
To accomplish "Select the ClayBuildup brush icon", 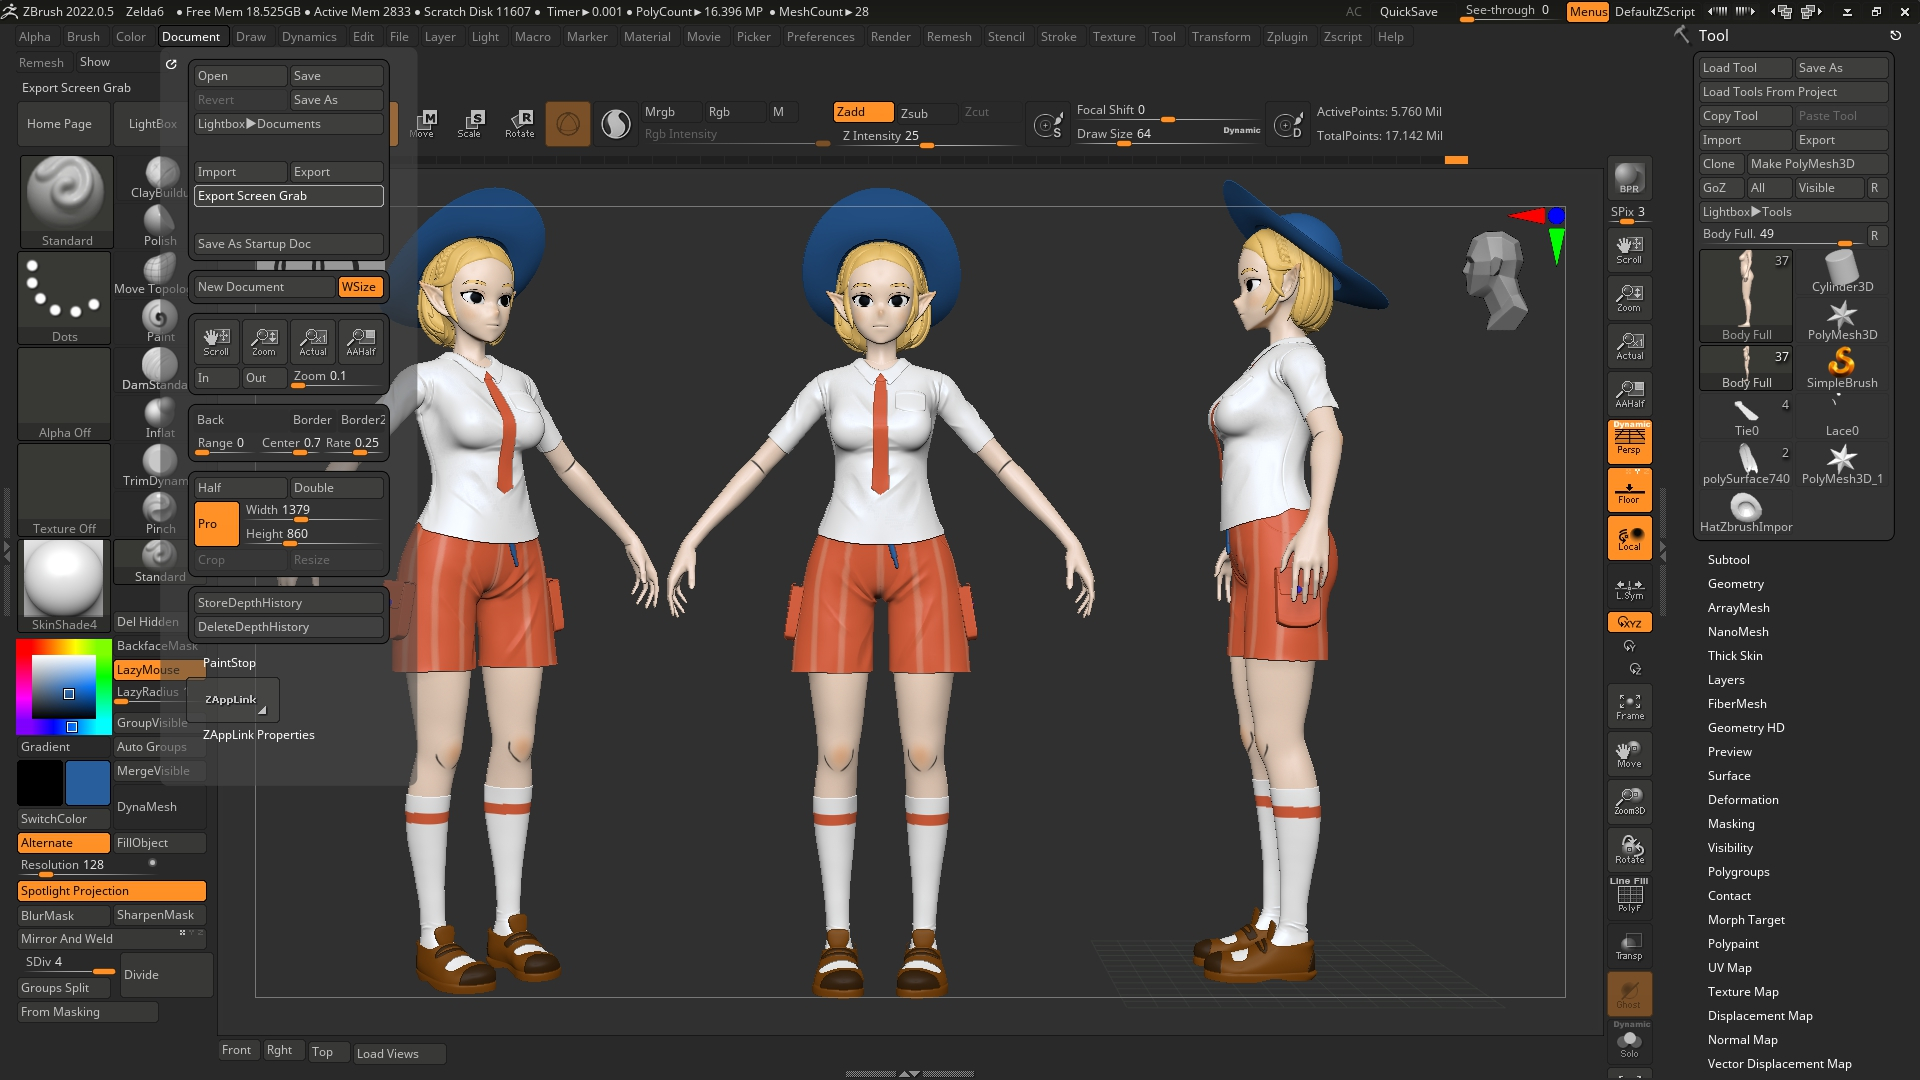I will (x=160, y=176).
